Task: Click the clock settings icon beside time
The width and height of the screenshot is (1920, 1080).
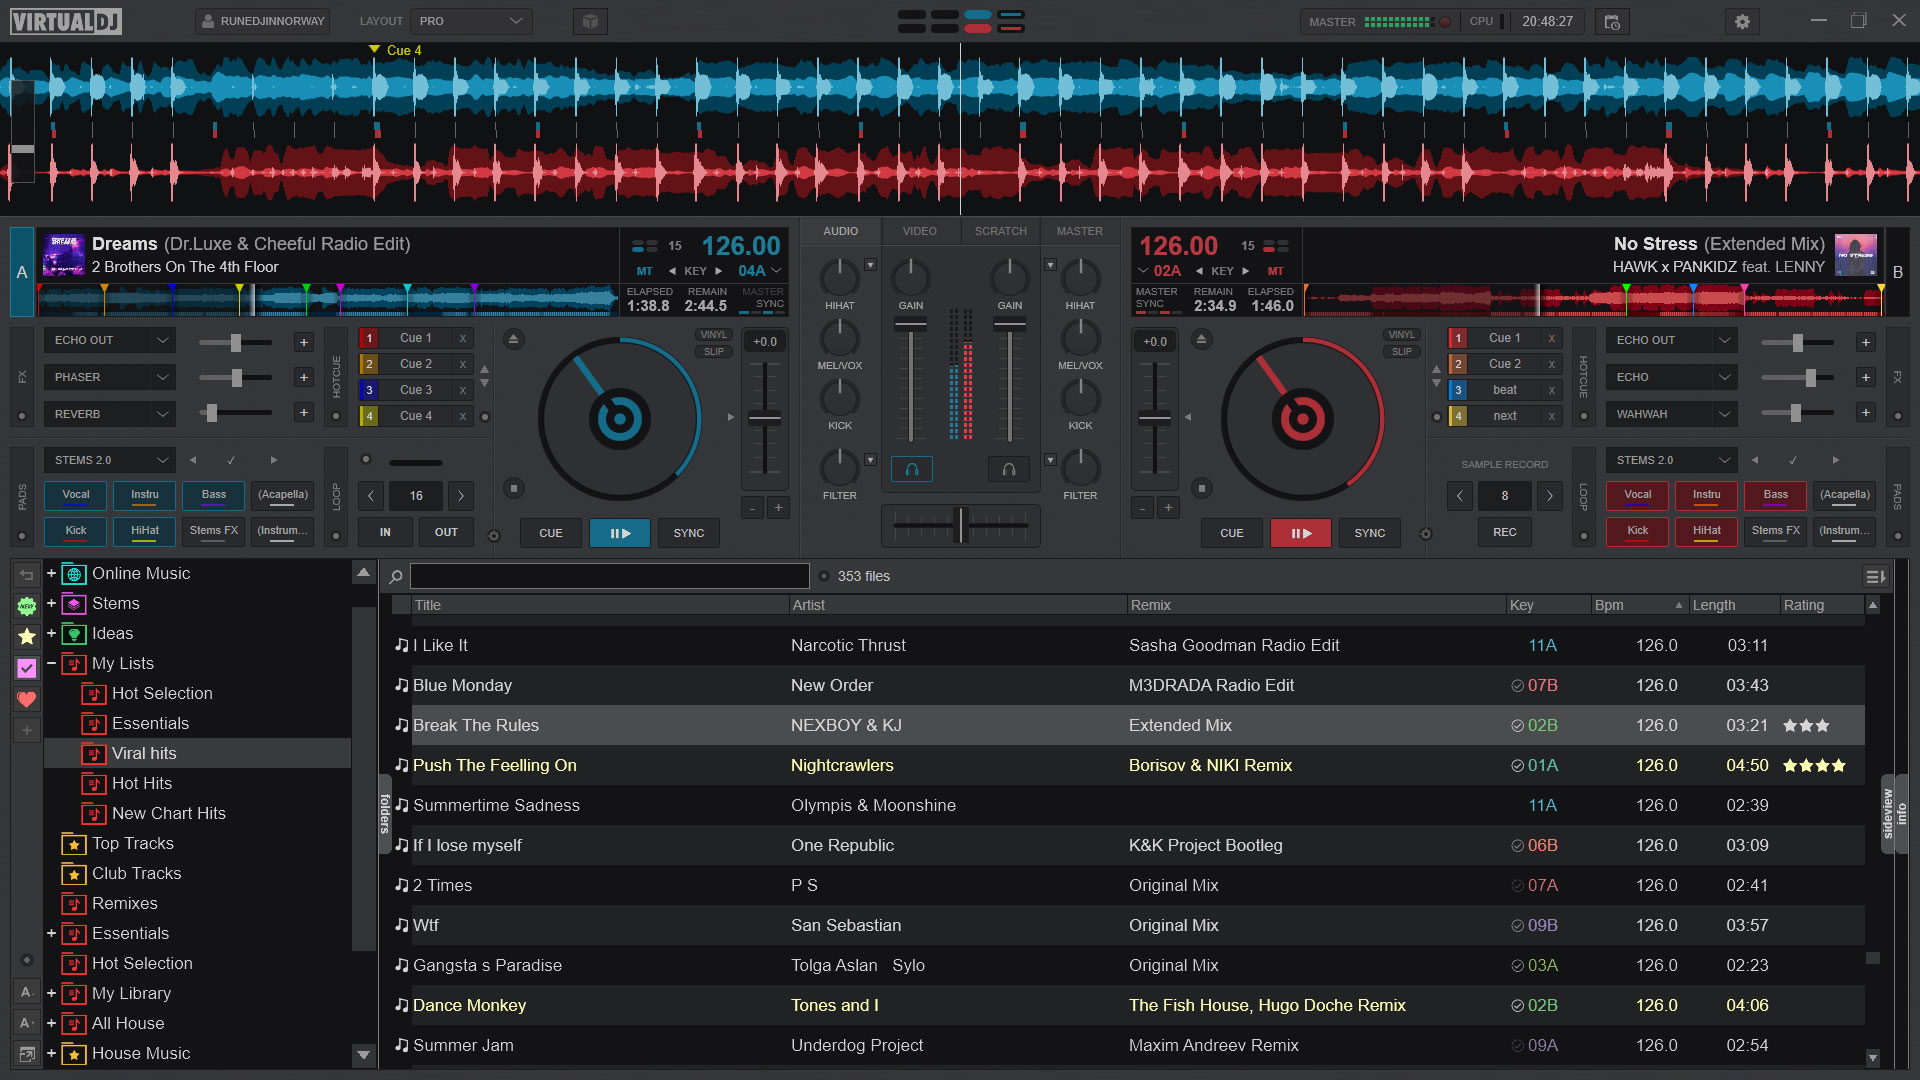Action: point(1611,21)
